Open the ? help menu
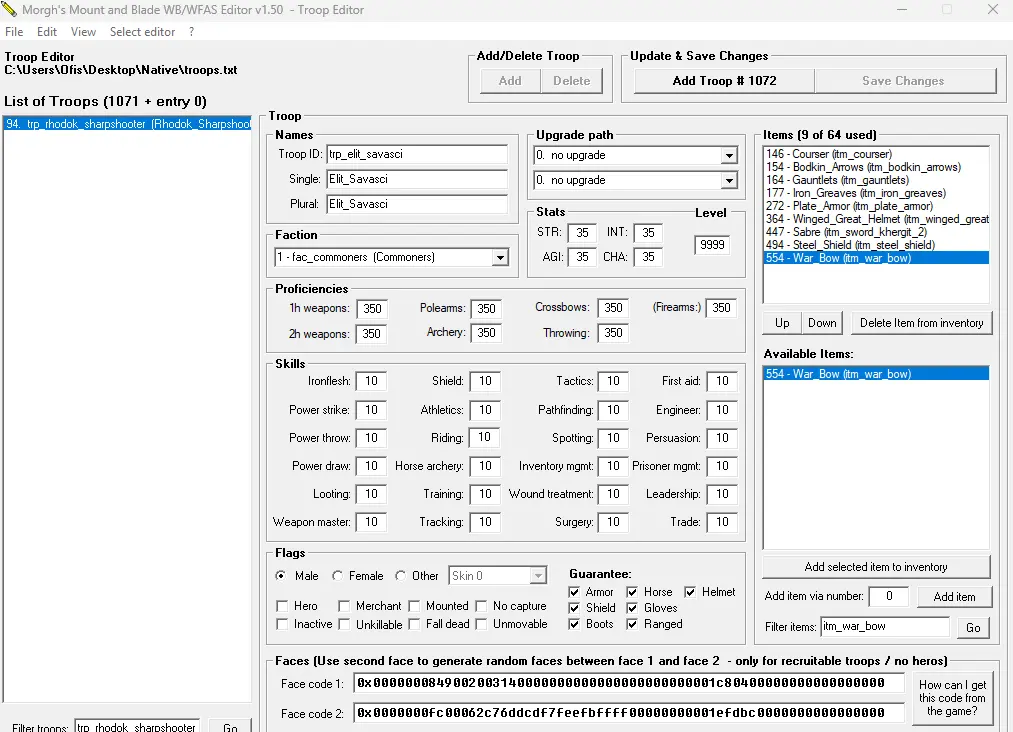This screenshot has height=732, width=1013. tap(191, 32)
